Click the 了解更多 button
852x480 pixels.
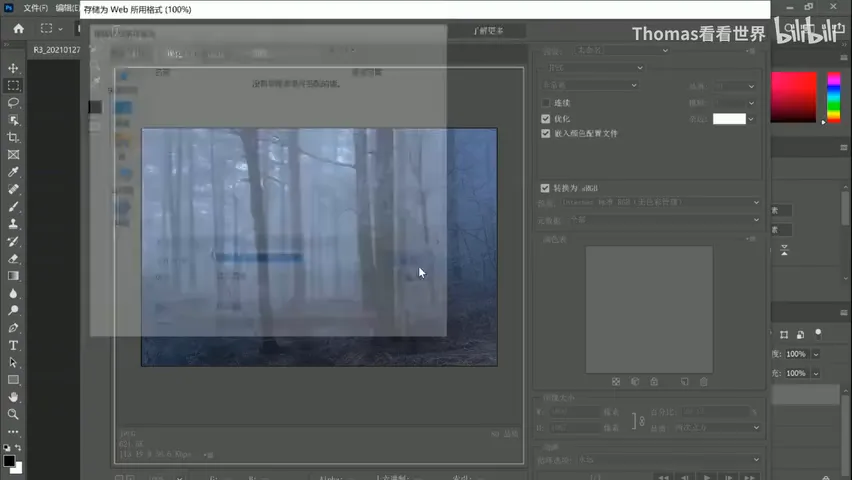pyautogui.click(x=488, y=31)
